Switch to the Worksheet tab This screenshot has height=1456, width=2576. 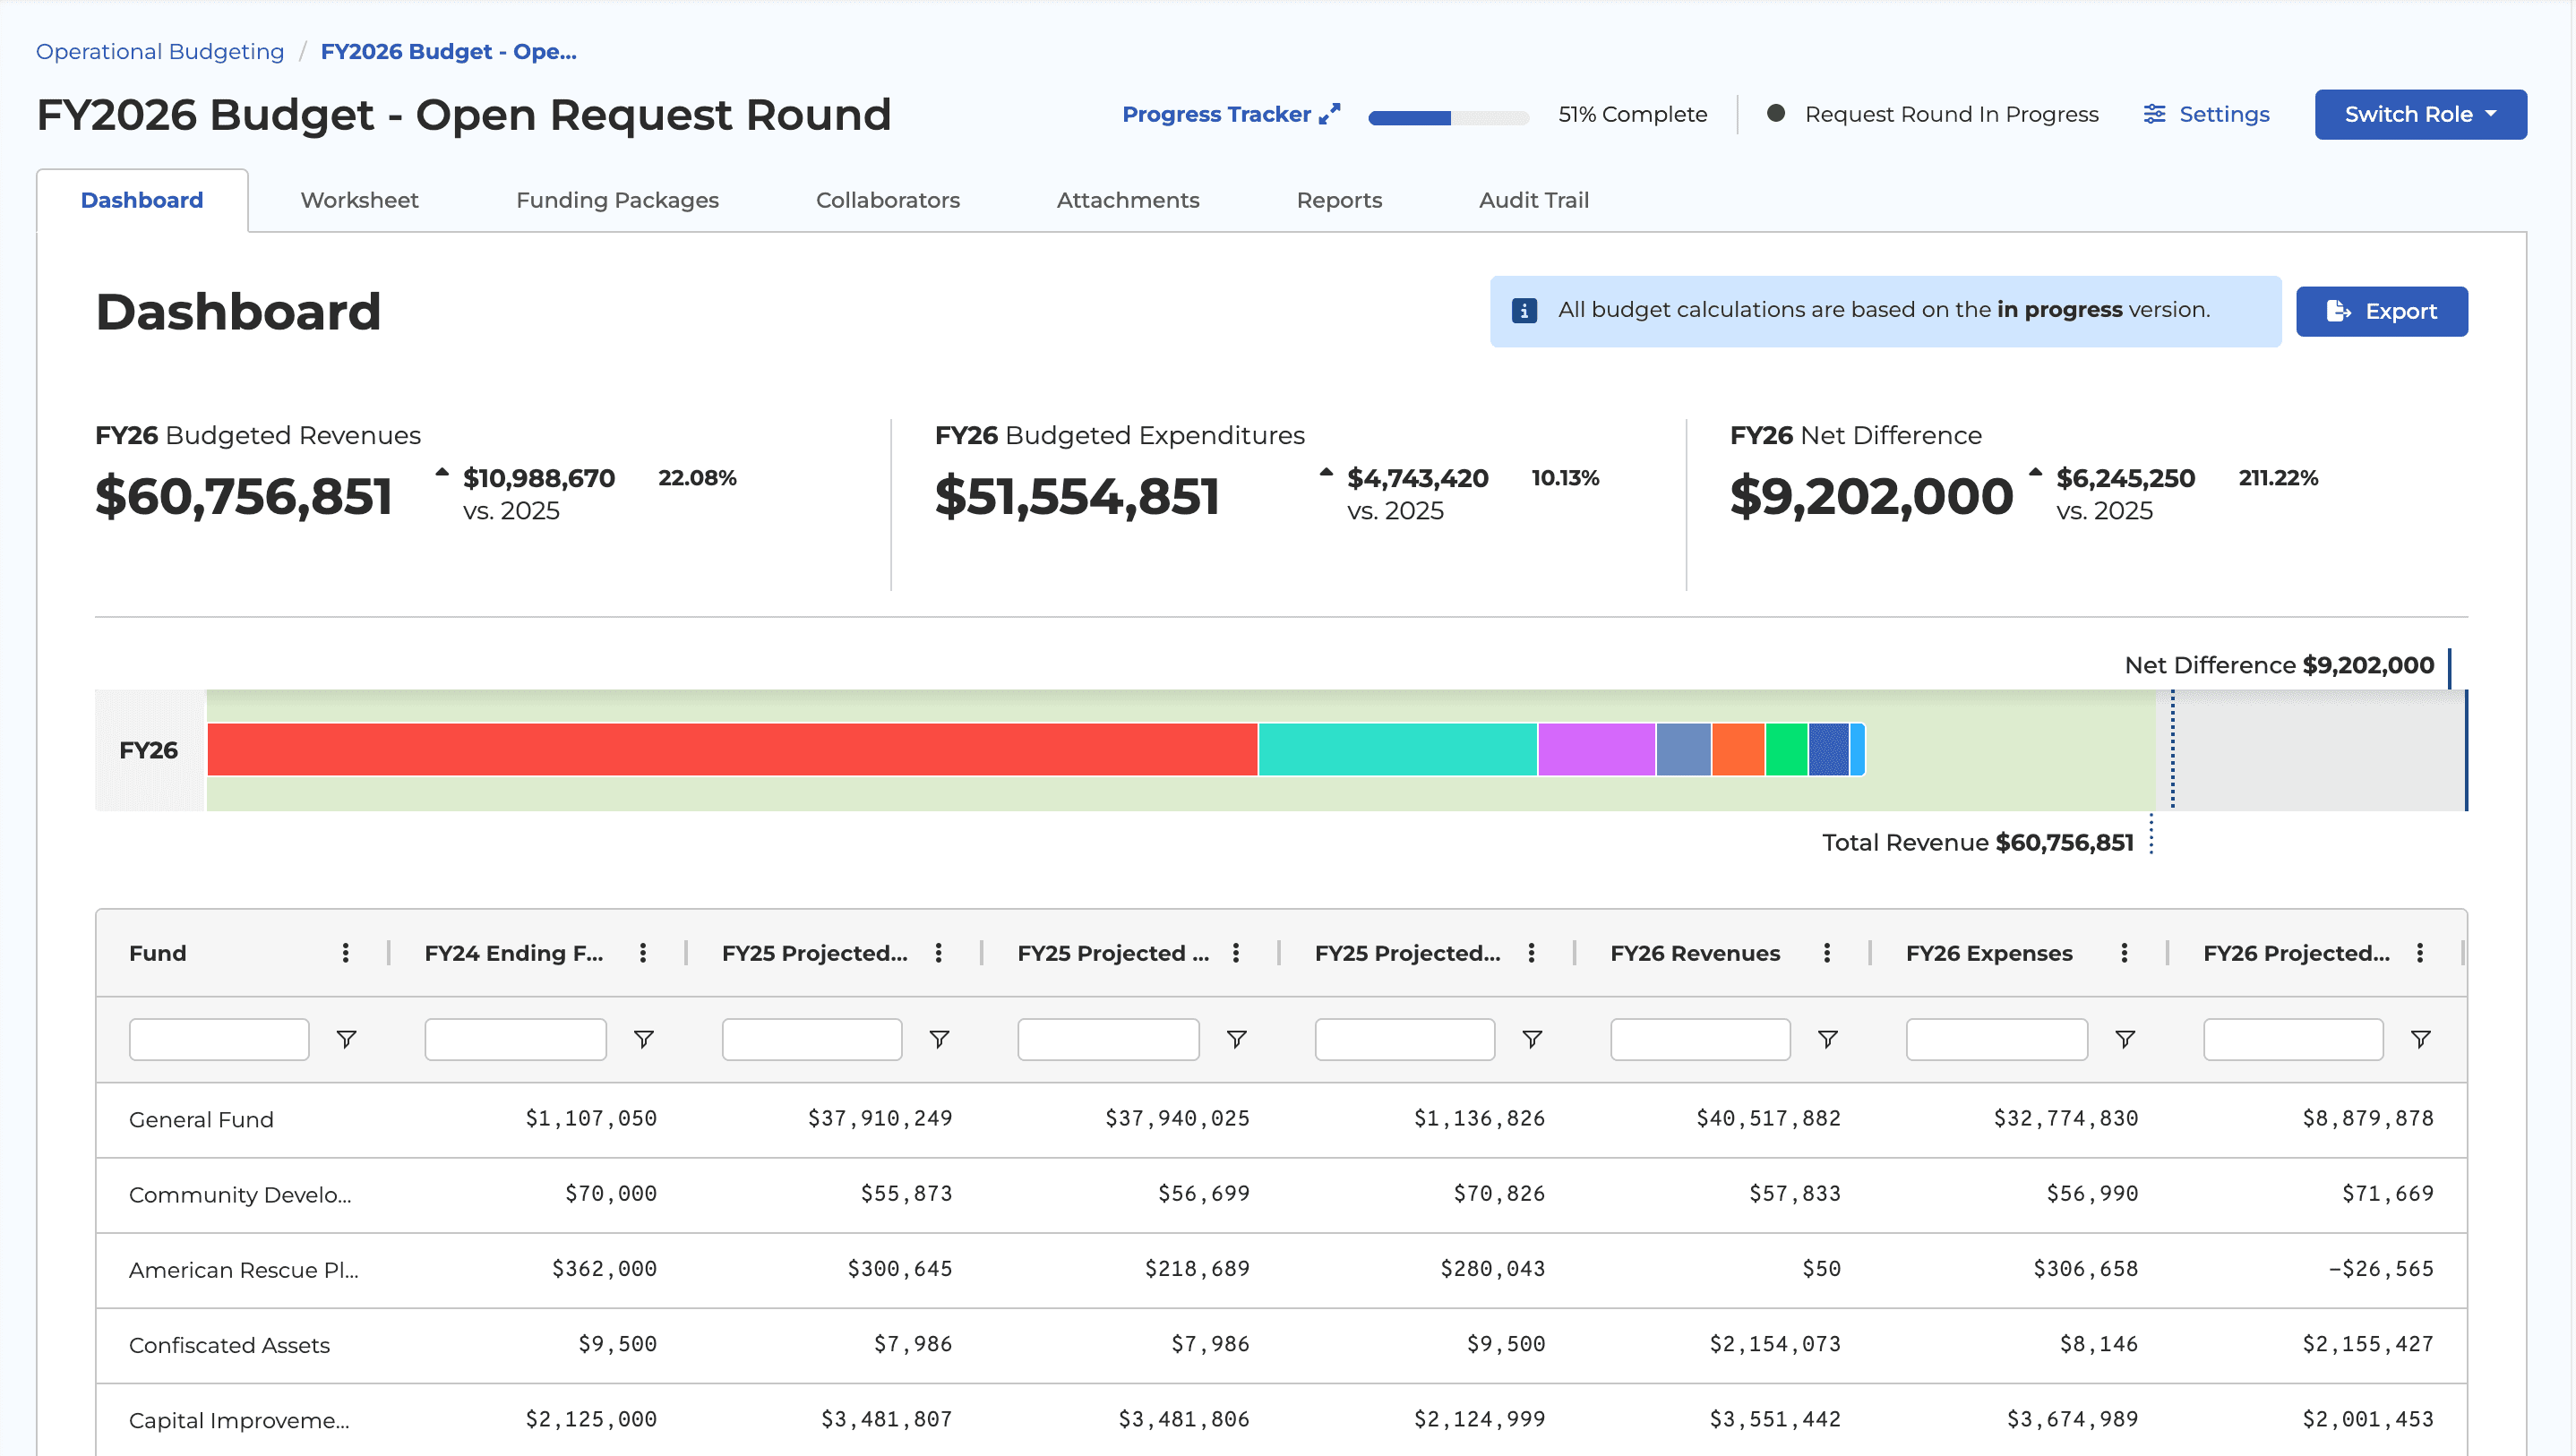358,200
